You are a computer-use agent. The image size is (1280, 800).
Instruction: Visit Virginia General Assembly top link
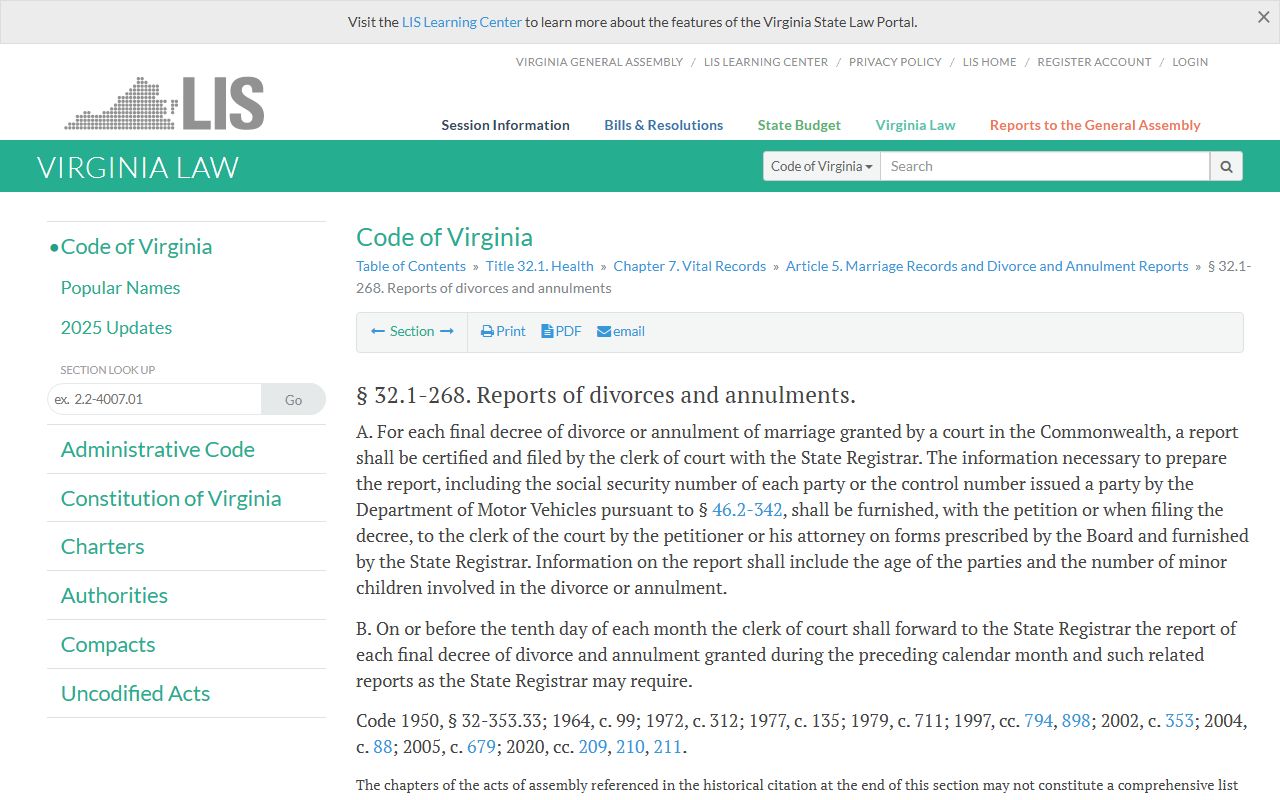click(x=599, y=62)
